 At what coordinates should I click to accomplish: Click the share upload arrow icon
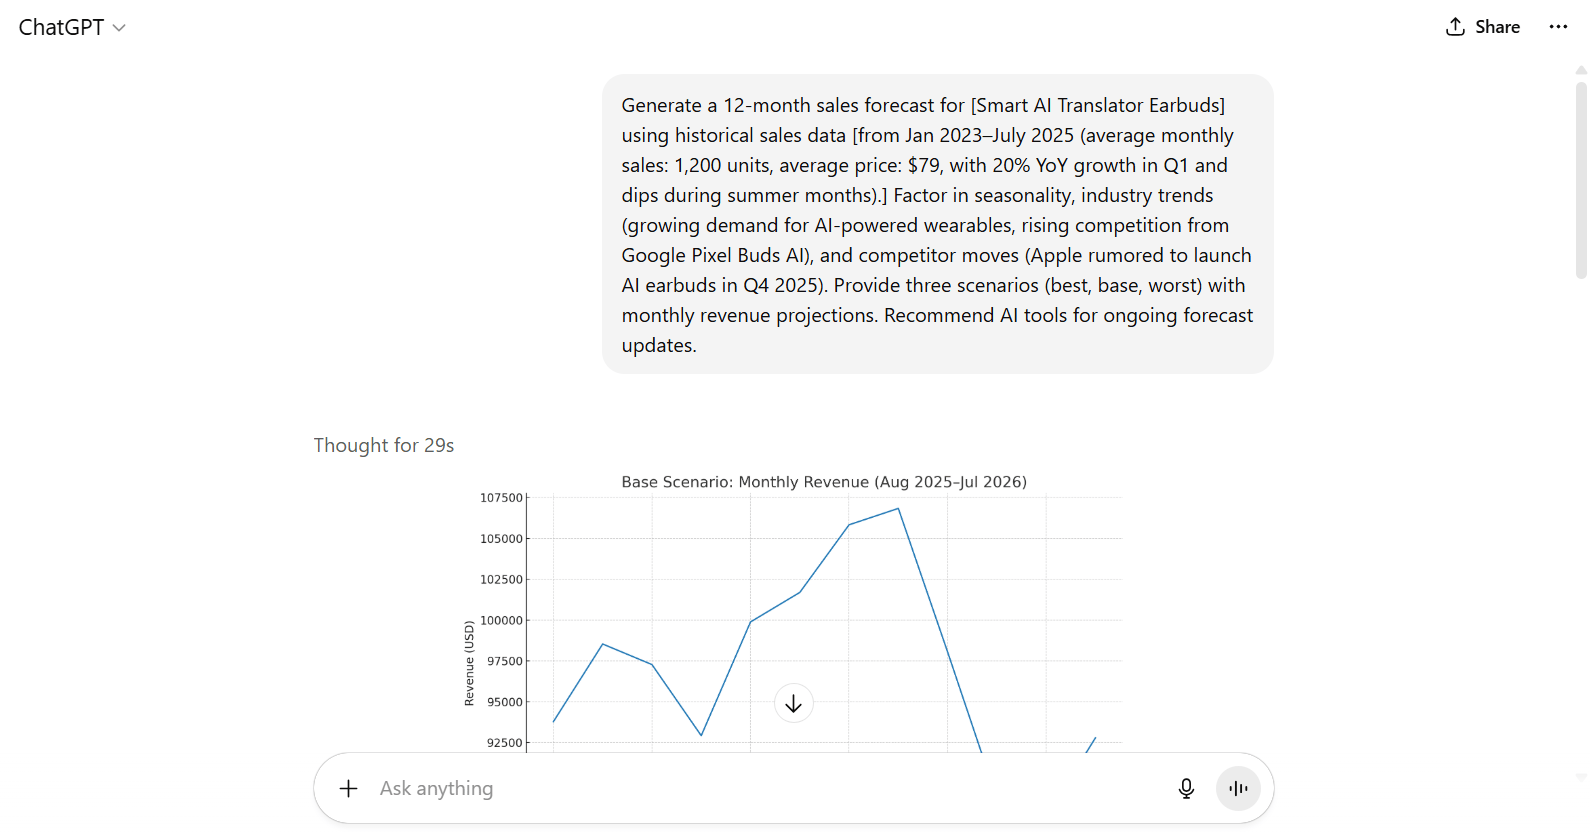click(x=1455, y=27)
